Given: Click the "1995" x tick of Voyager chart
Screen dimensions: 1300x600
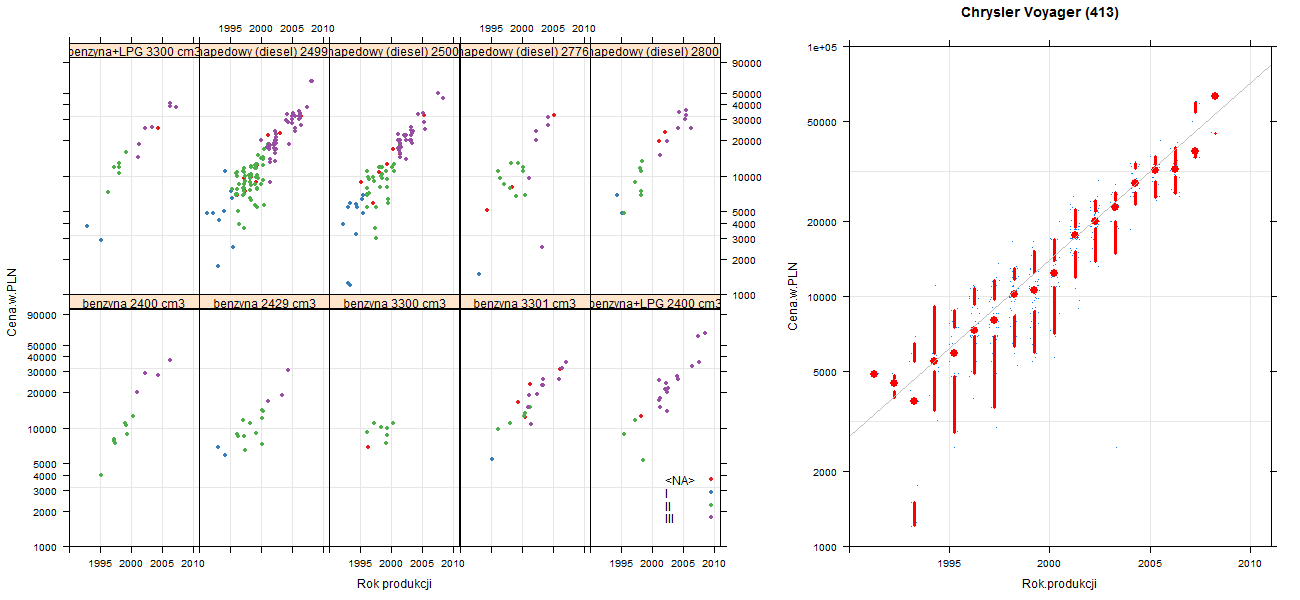Looking at the screenshot, I should (x=949, y=564).
